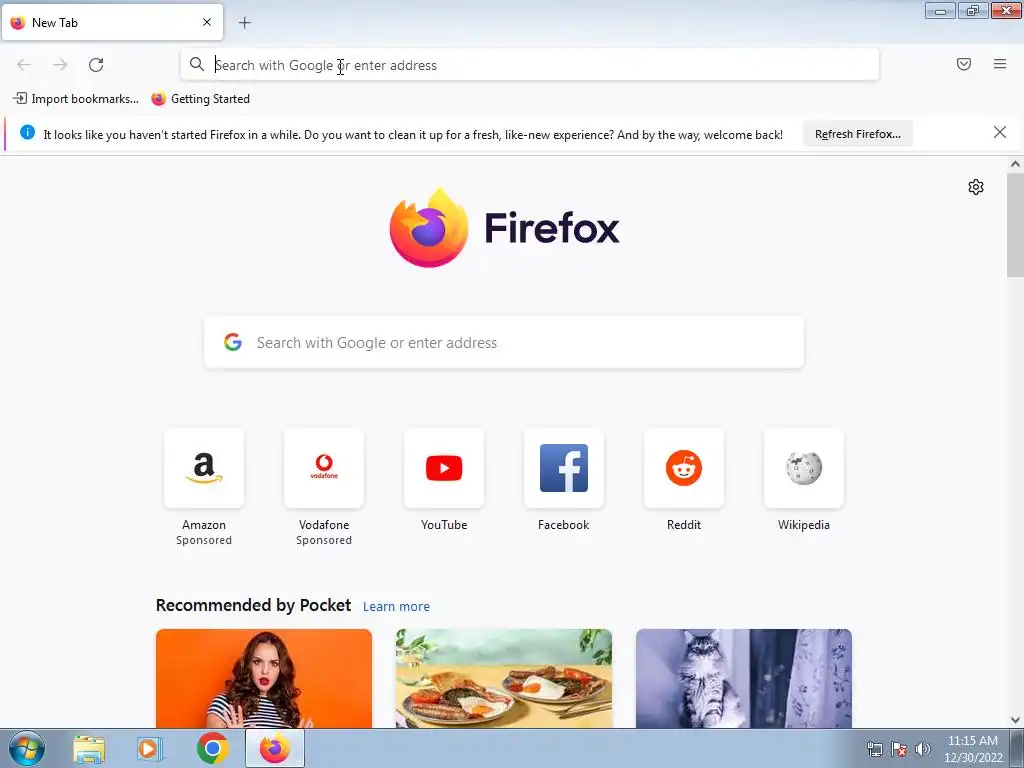The image size is (1024, 768).
Task: Open Import bookmarks toolbar item
Action: click(76, 99)
